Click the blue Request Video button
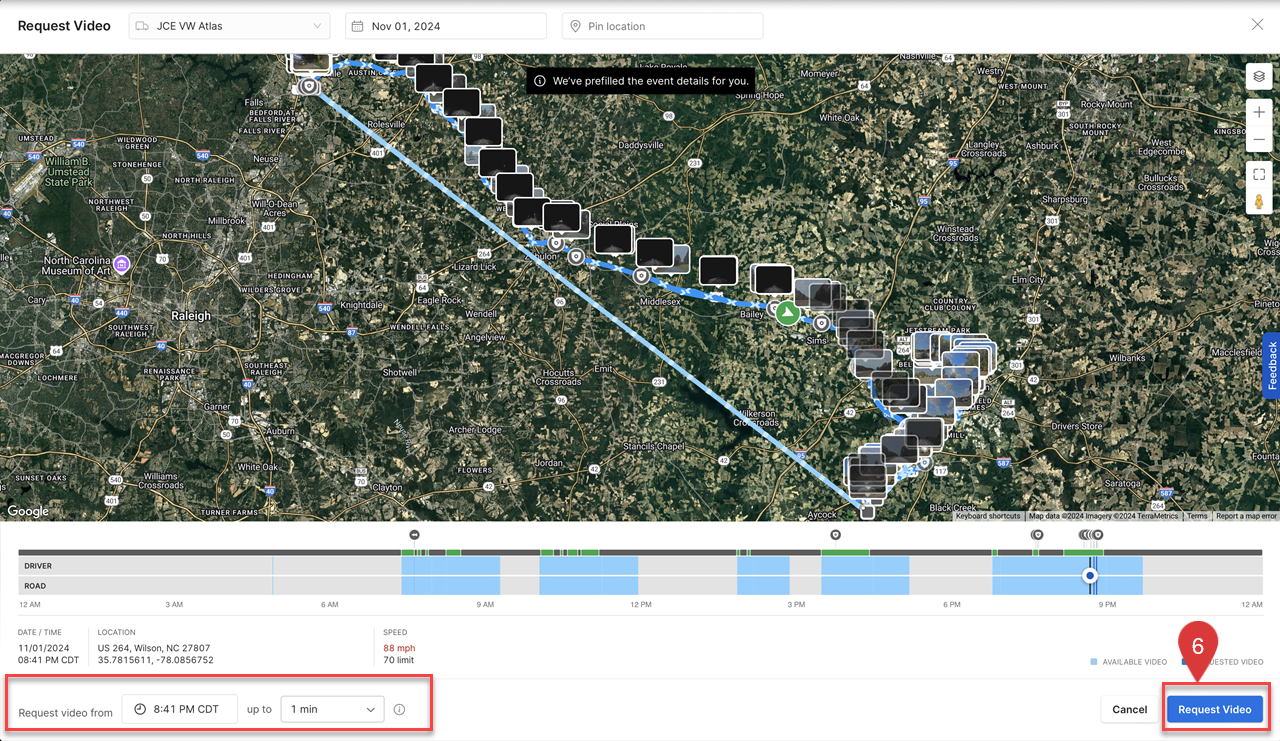 tap(1214, 709)
